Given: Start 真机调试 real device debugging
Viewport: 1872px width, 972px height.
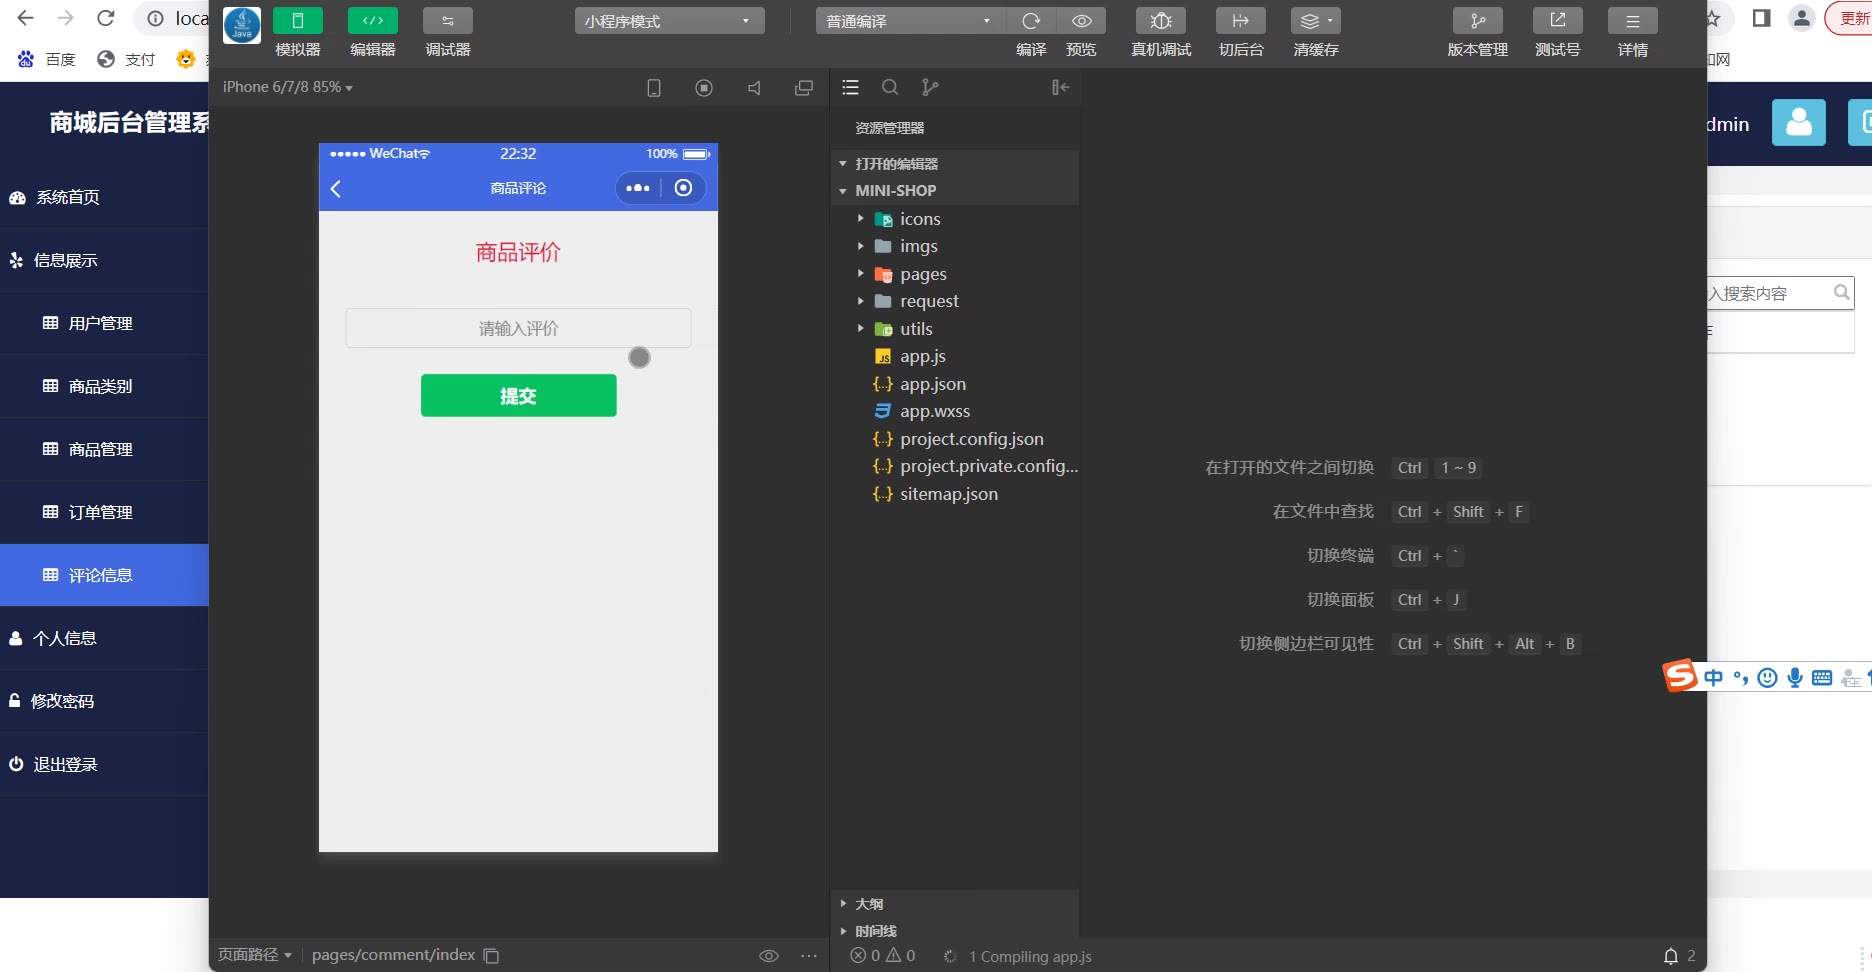Looking at the screenshot, I should (1161, 21).
